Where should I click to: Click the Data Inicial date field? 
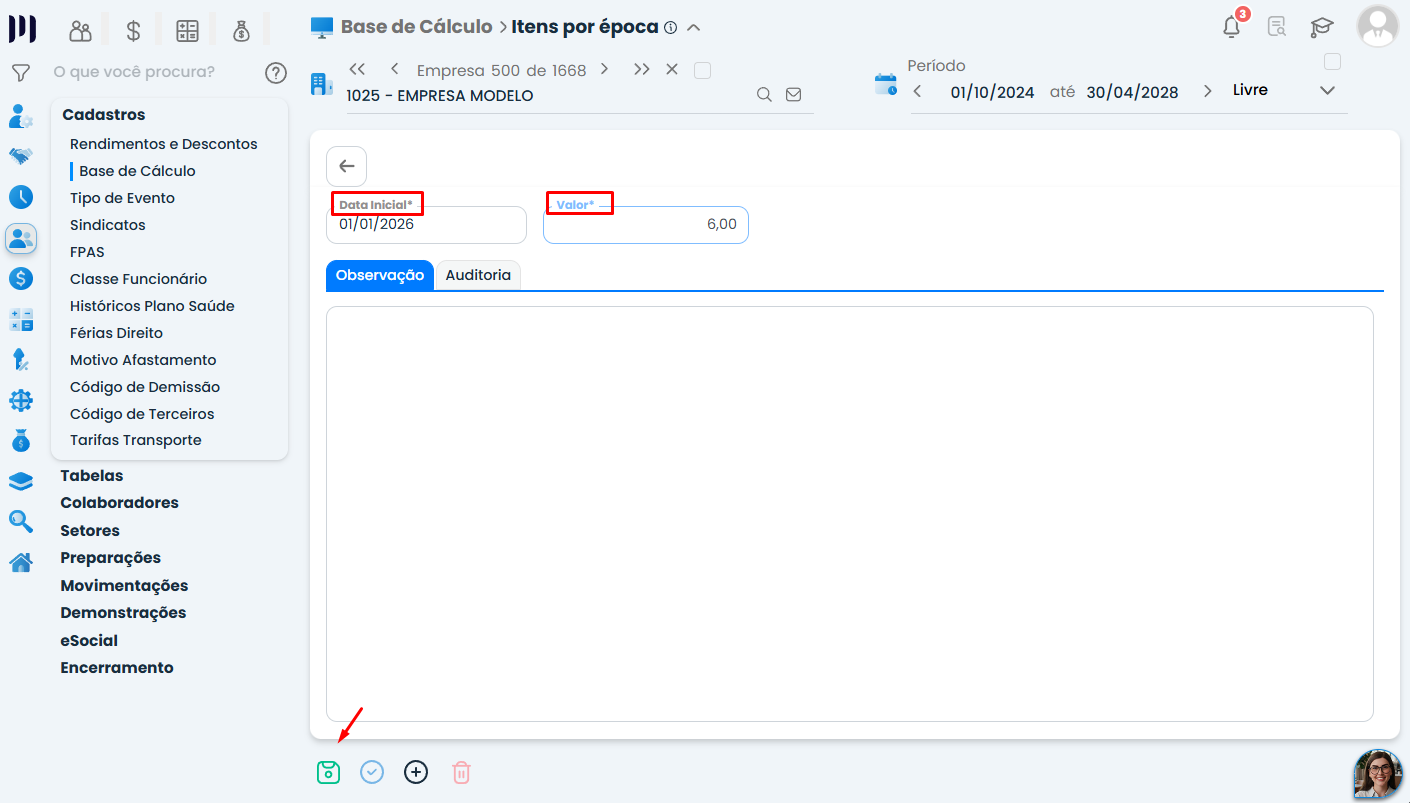pos(426,225)
